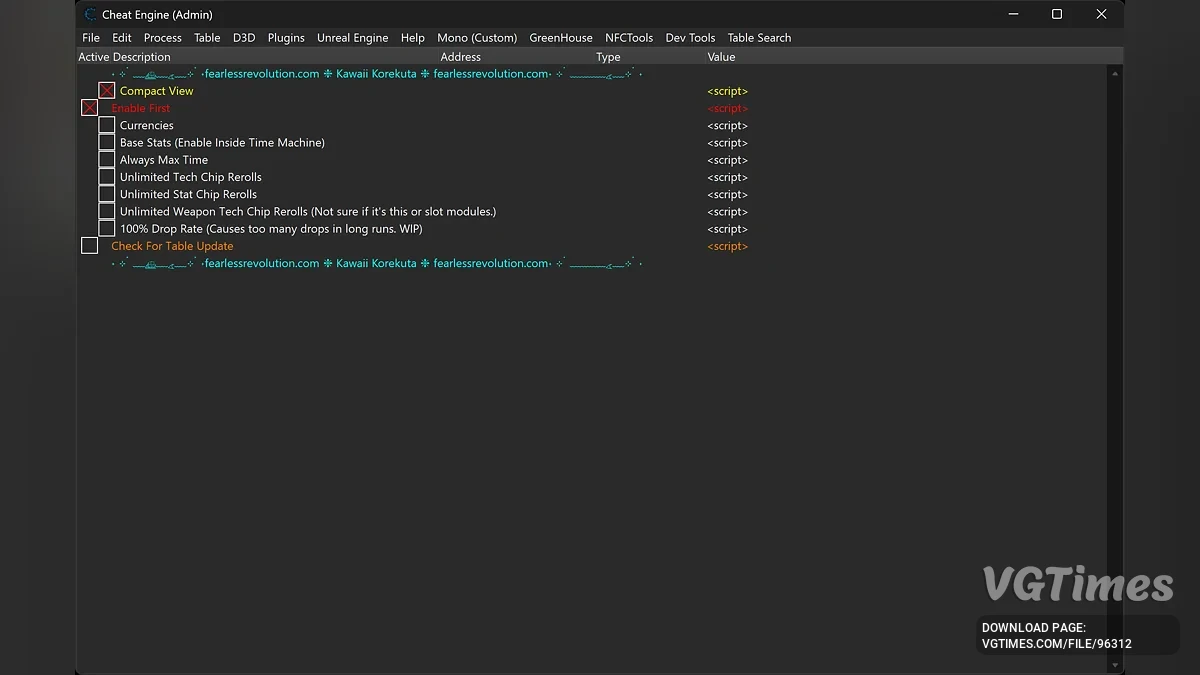Click the vertical scrollbar of address list
Image resolution: width=1200 pixels, height=675 pixels.
(1115, 360)
